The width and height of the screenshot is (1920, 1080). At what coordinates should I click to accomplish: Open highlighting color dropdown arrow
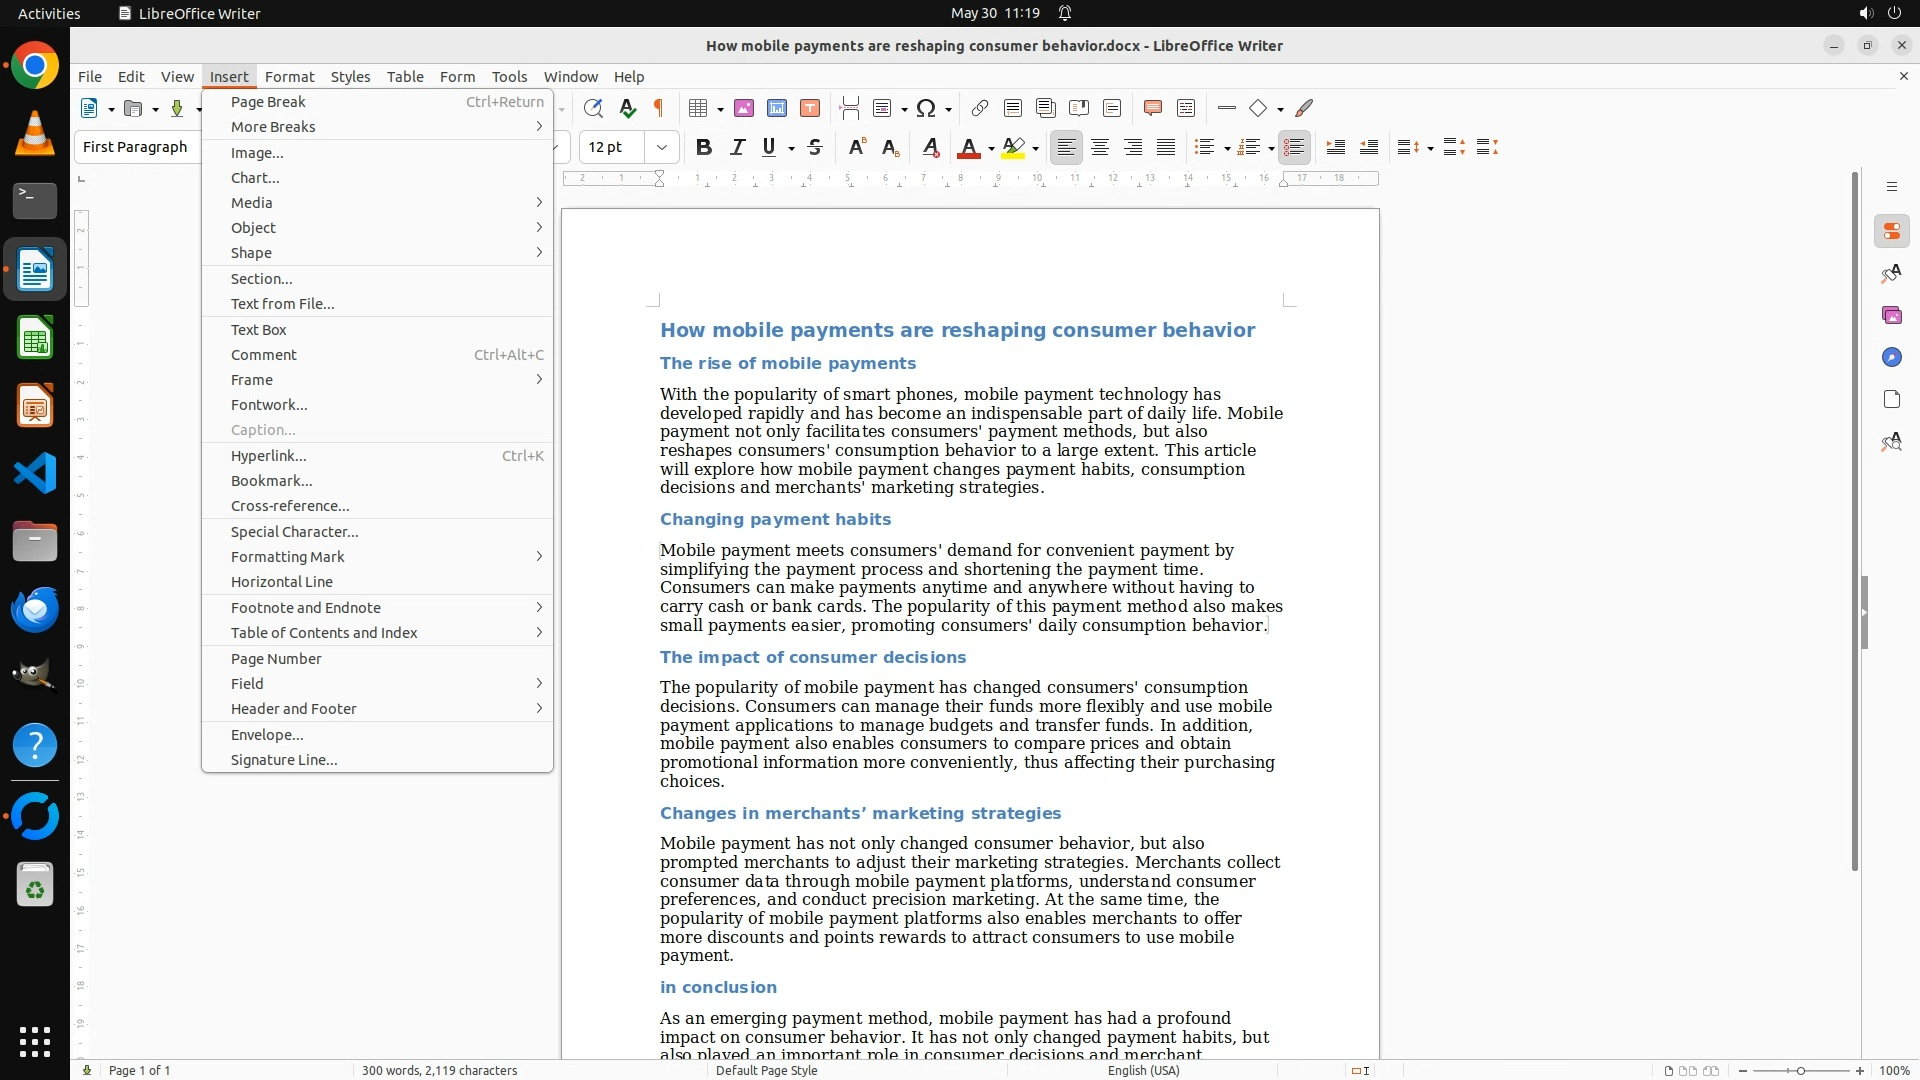pyautogui.click(x=1036, y=149)
